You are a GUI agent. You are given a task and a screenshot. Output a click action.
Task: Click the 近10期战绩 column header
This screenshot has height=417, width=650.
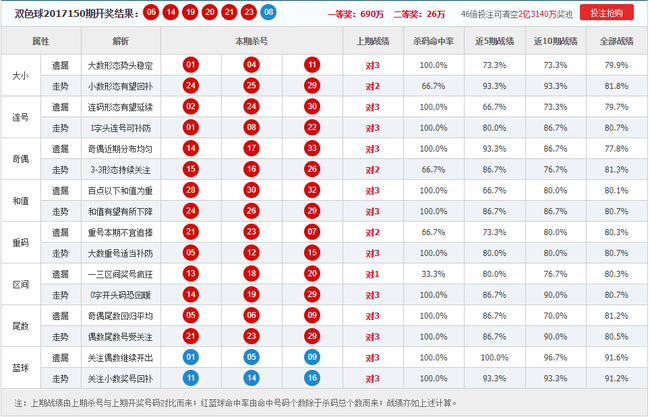coord(555,41)
